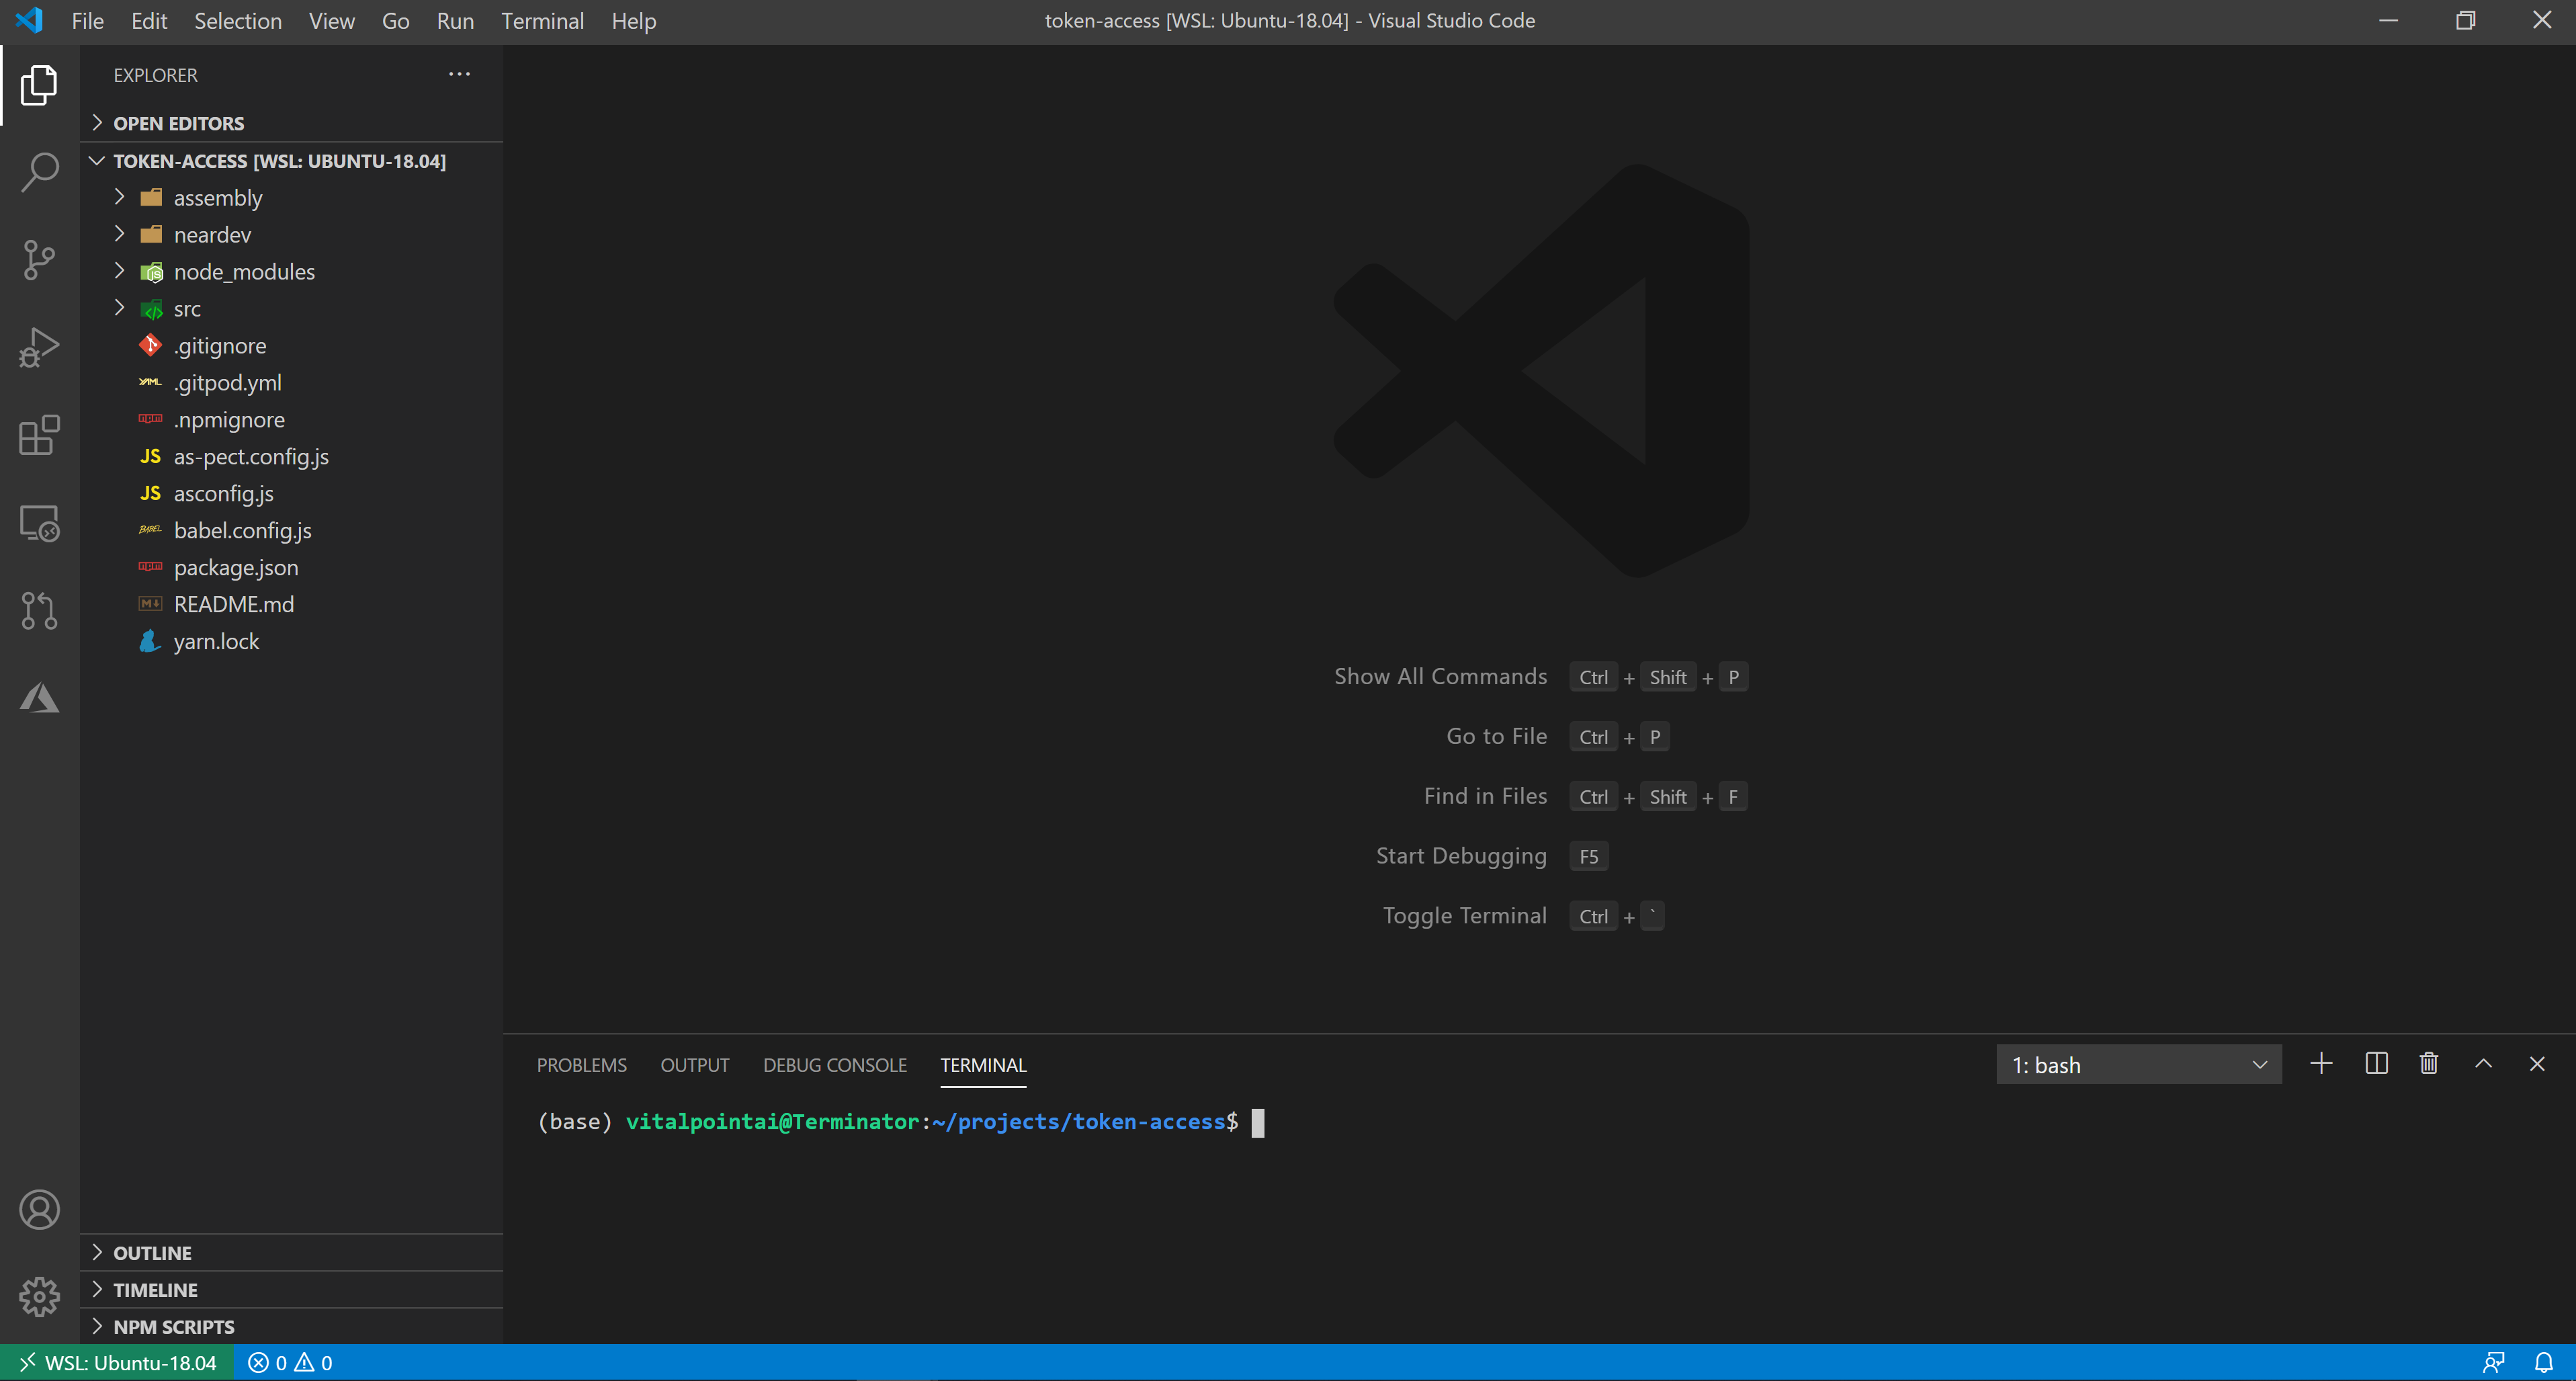Open the Extensions view
The image size is (2576, 1381).
[x=39, y=435]
